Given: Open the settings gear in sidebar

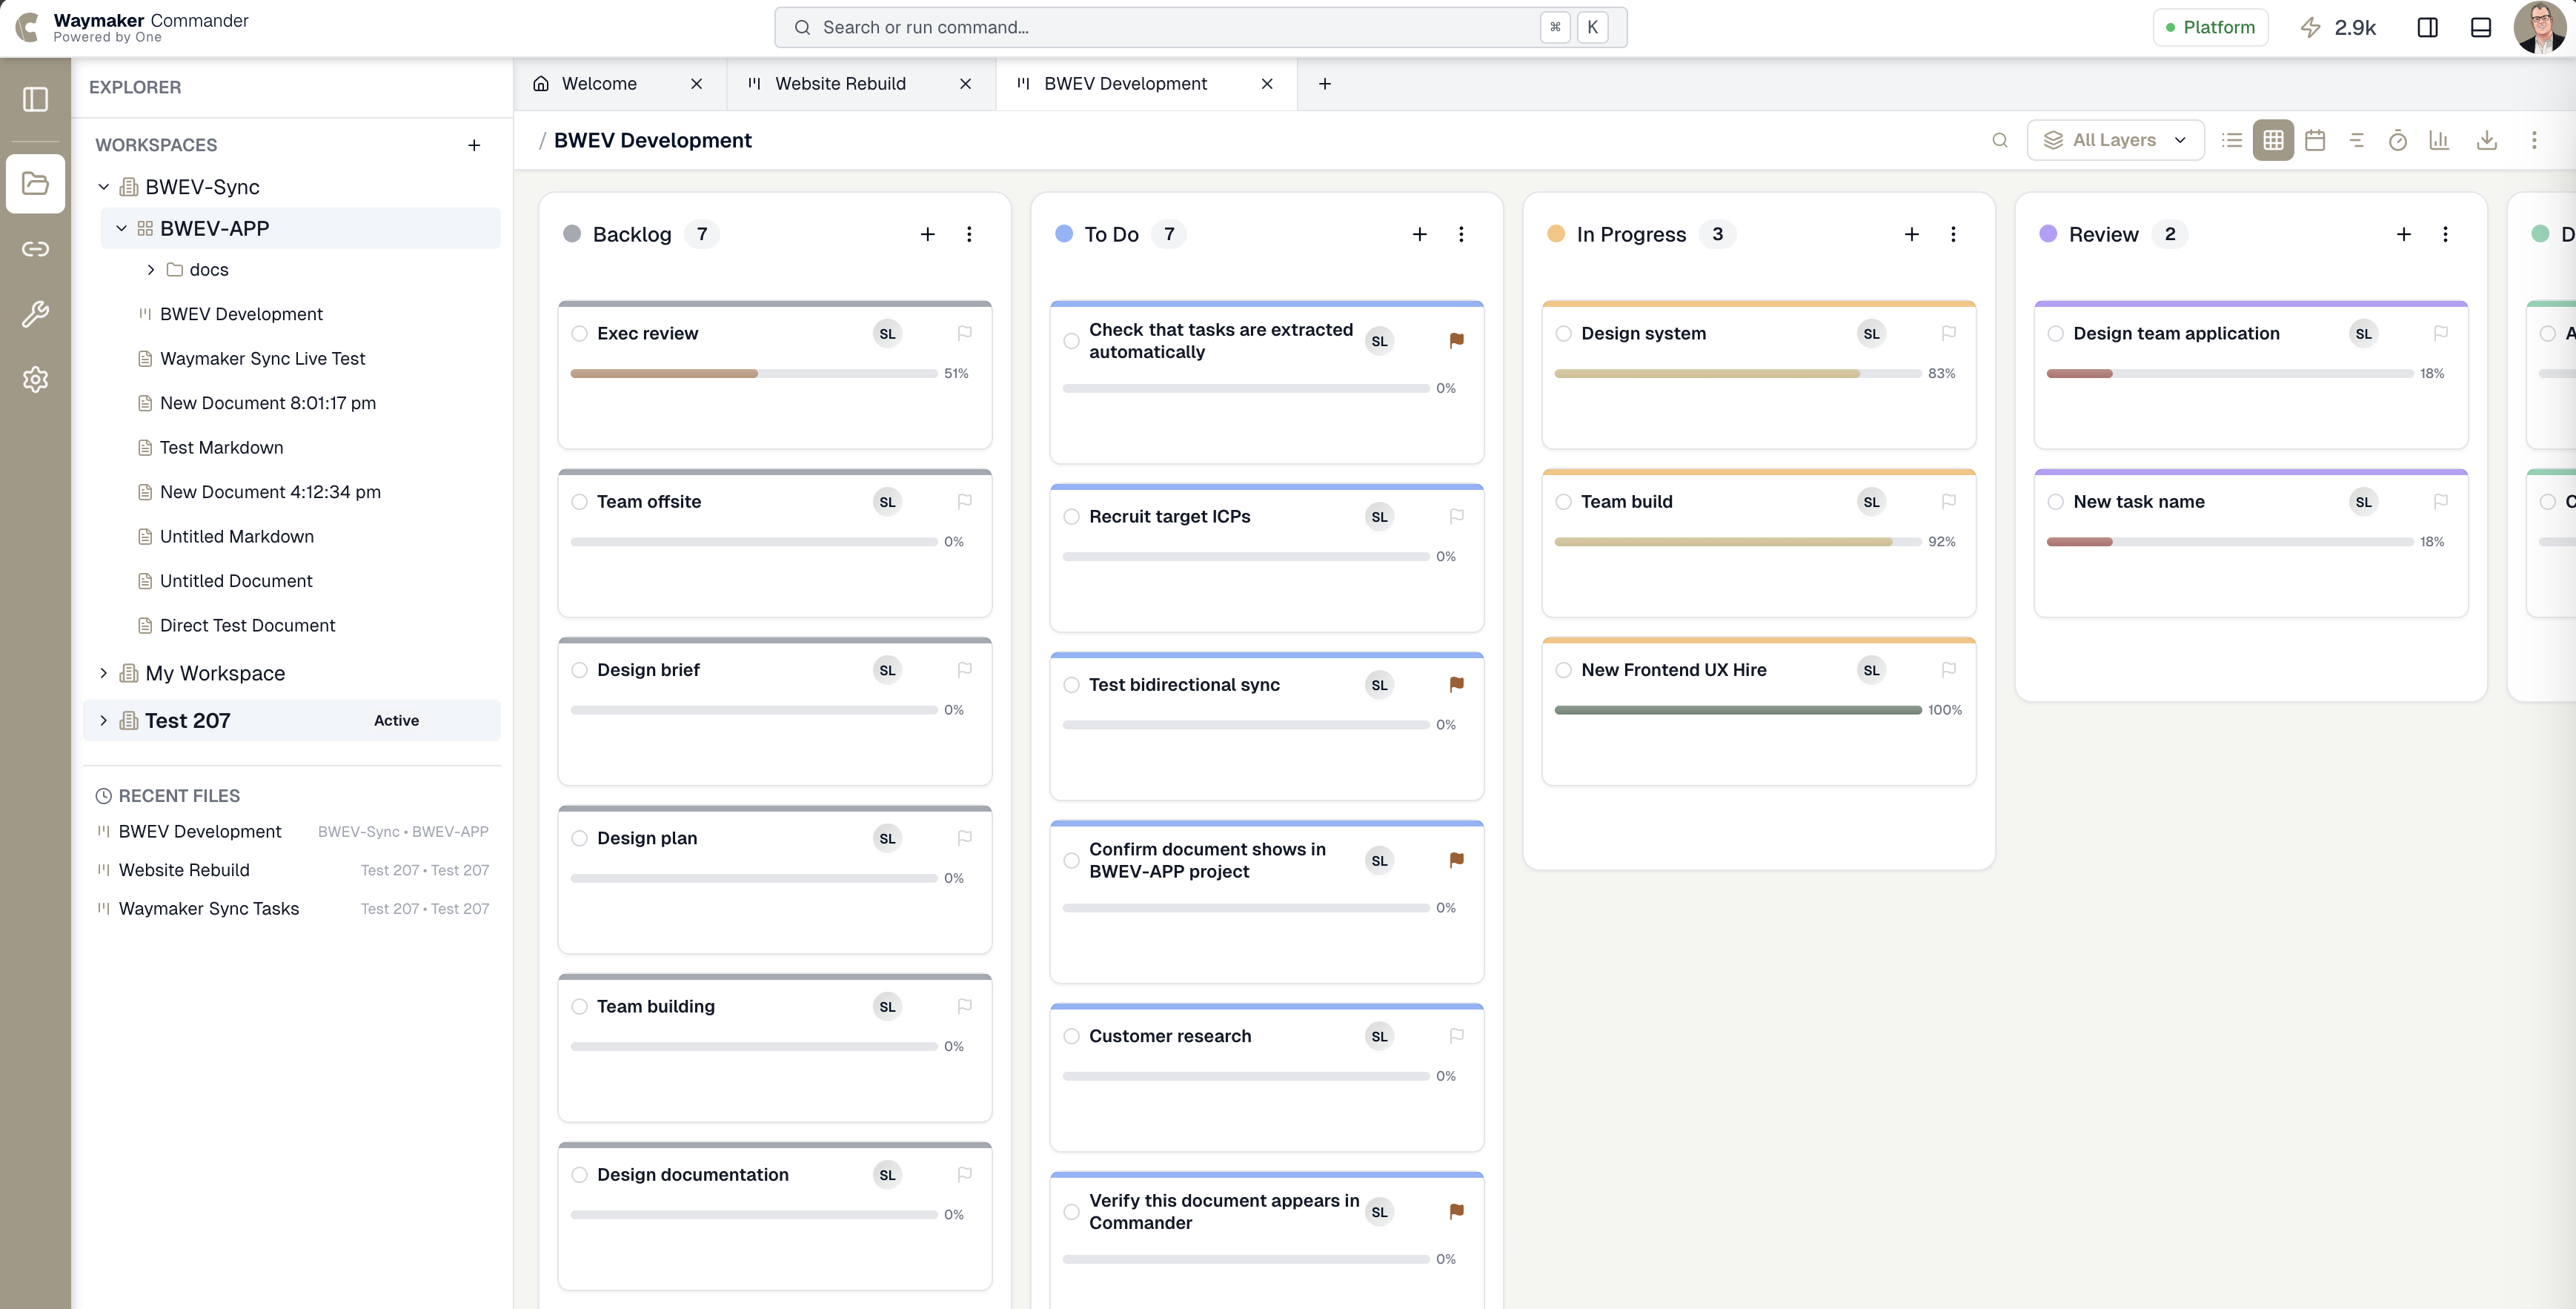Looking at the screenshot, I should tap(35, 379).
